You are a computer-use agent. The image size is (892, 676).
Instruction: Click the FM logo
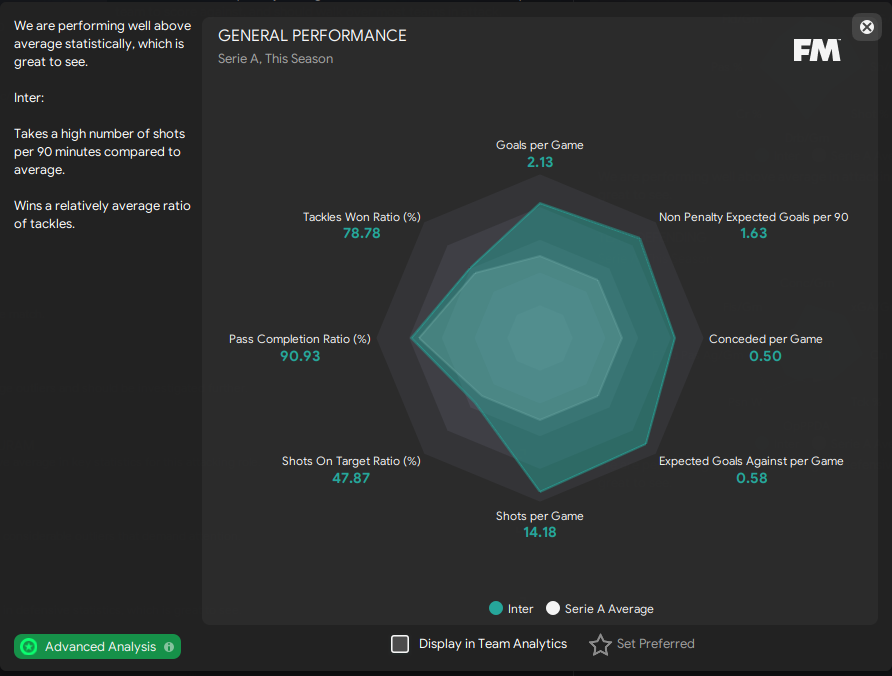tap(817, 50)
